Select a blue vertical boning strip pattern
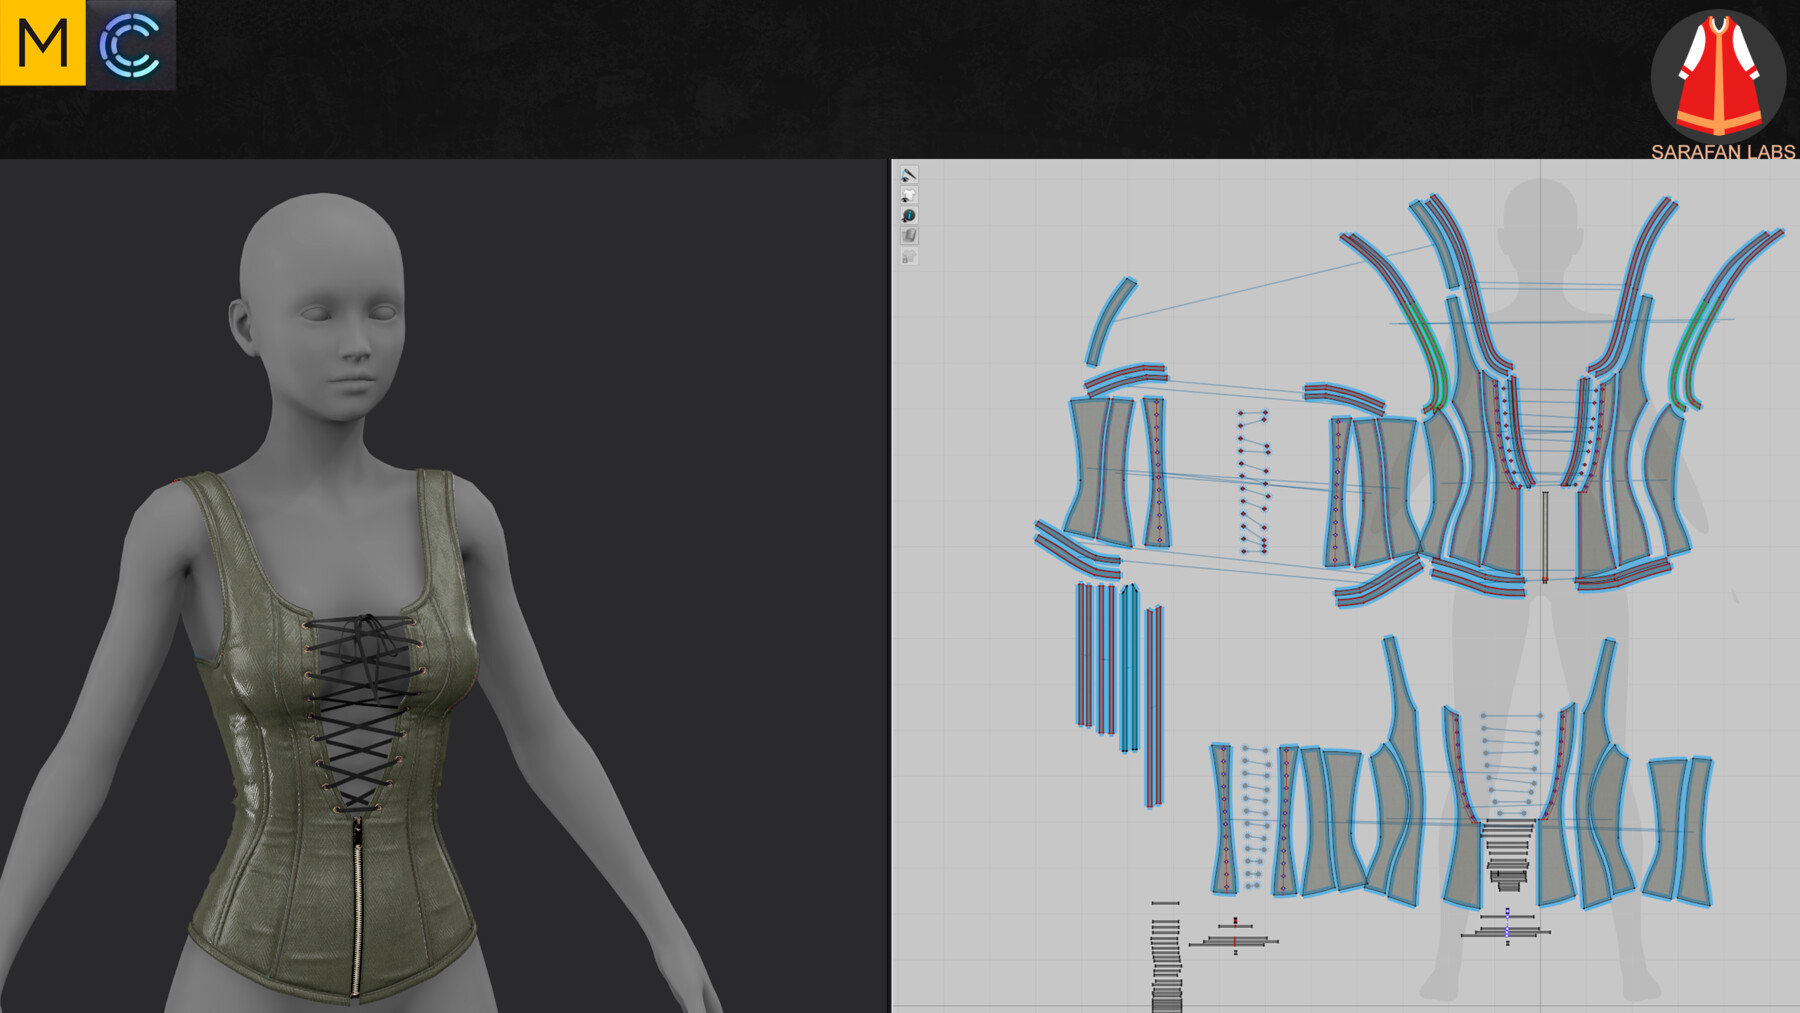1800x1013 pixels. [1128, 670]
